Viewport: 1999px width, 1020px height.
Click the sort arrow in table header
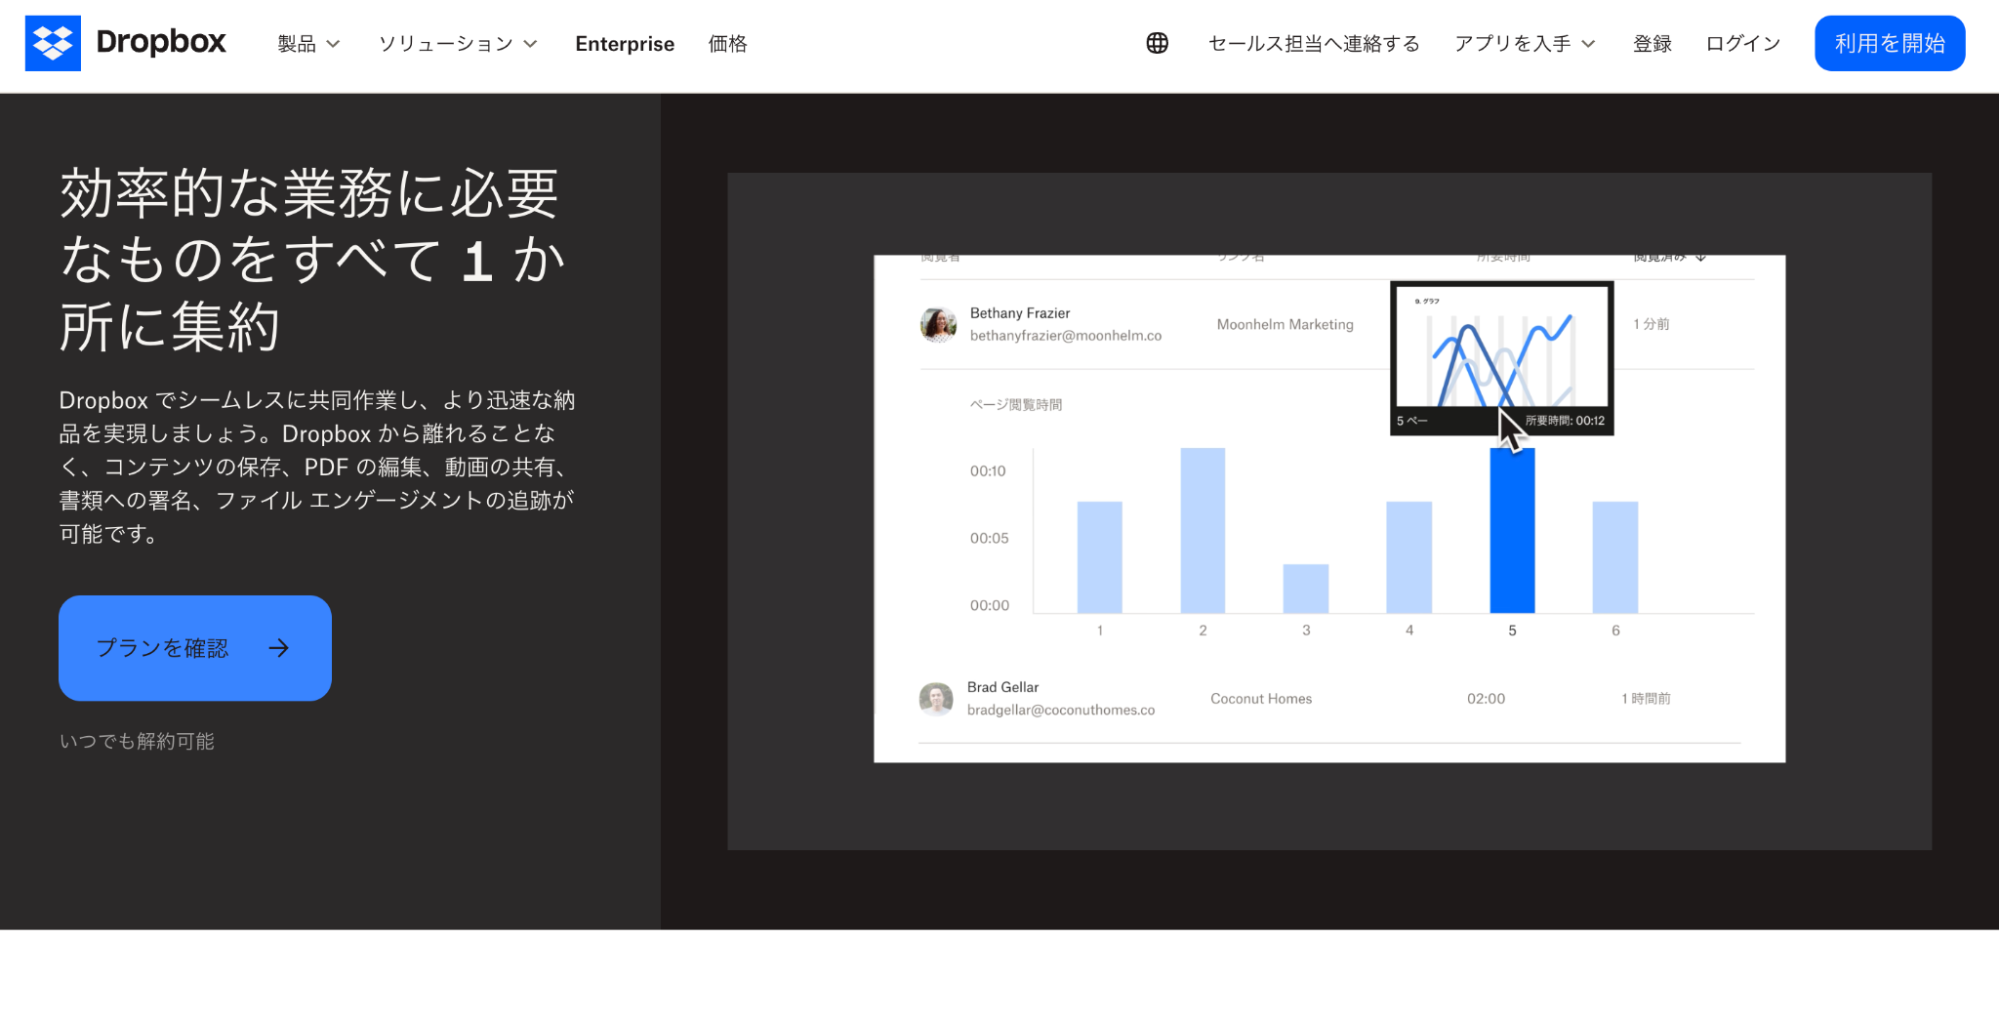[1700, 258]
